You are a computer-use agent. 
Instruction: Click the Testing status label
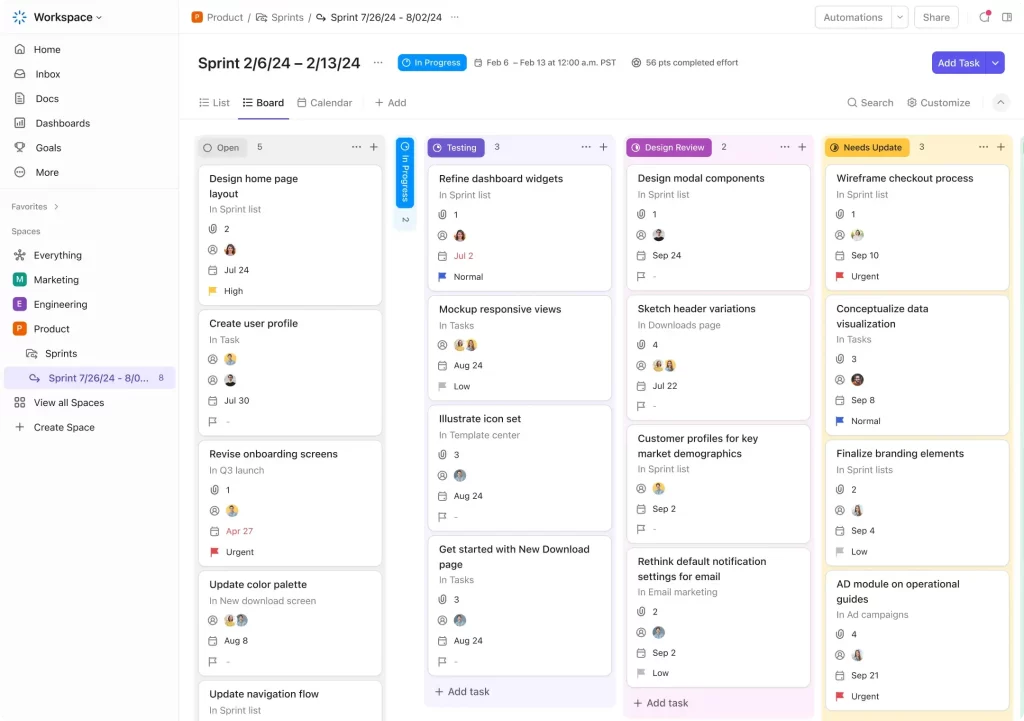pos(456,148)
